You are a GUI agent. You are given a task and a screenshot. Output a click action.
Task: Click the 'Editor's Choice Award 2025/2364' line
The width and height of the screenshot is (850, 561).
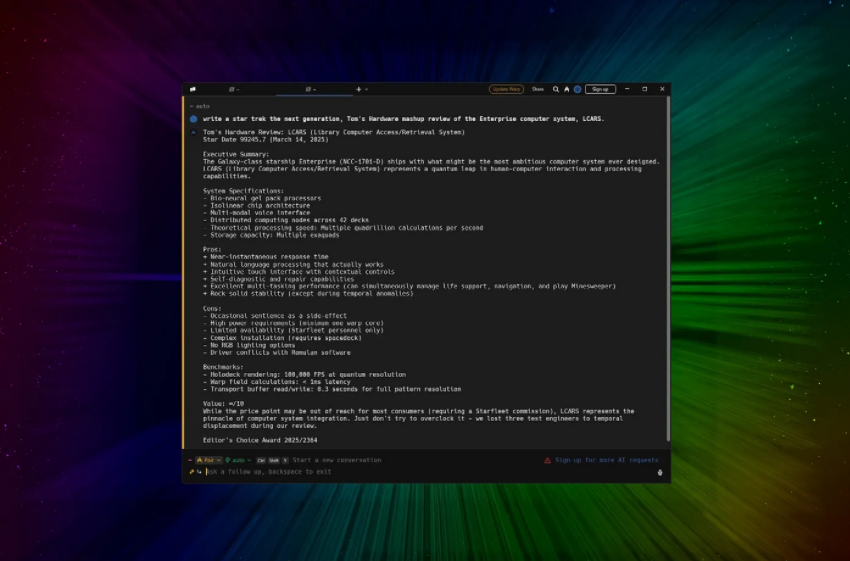coord(260,441)
